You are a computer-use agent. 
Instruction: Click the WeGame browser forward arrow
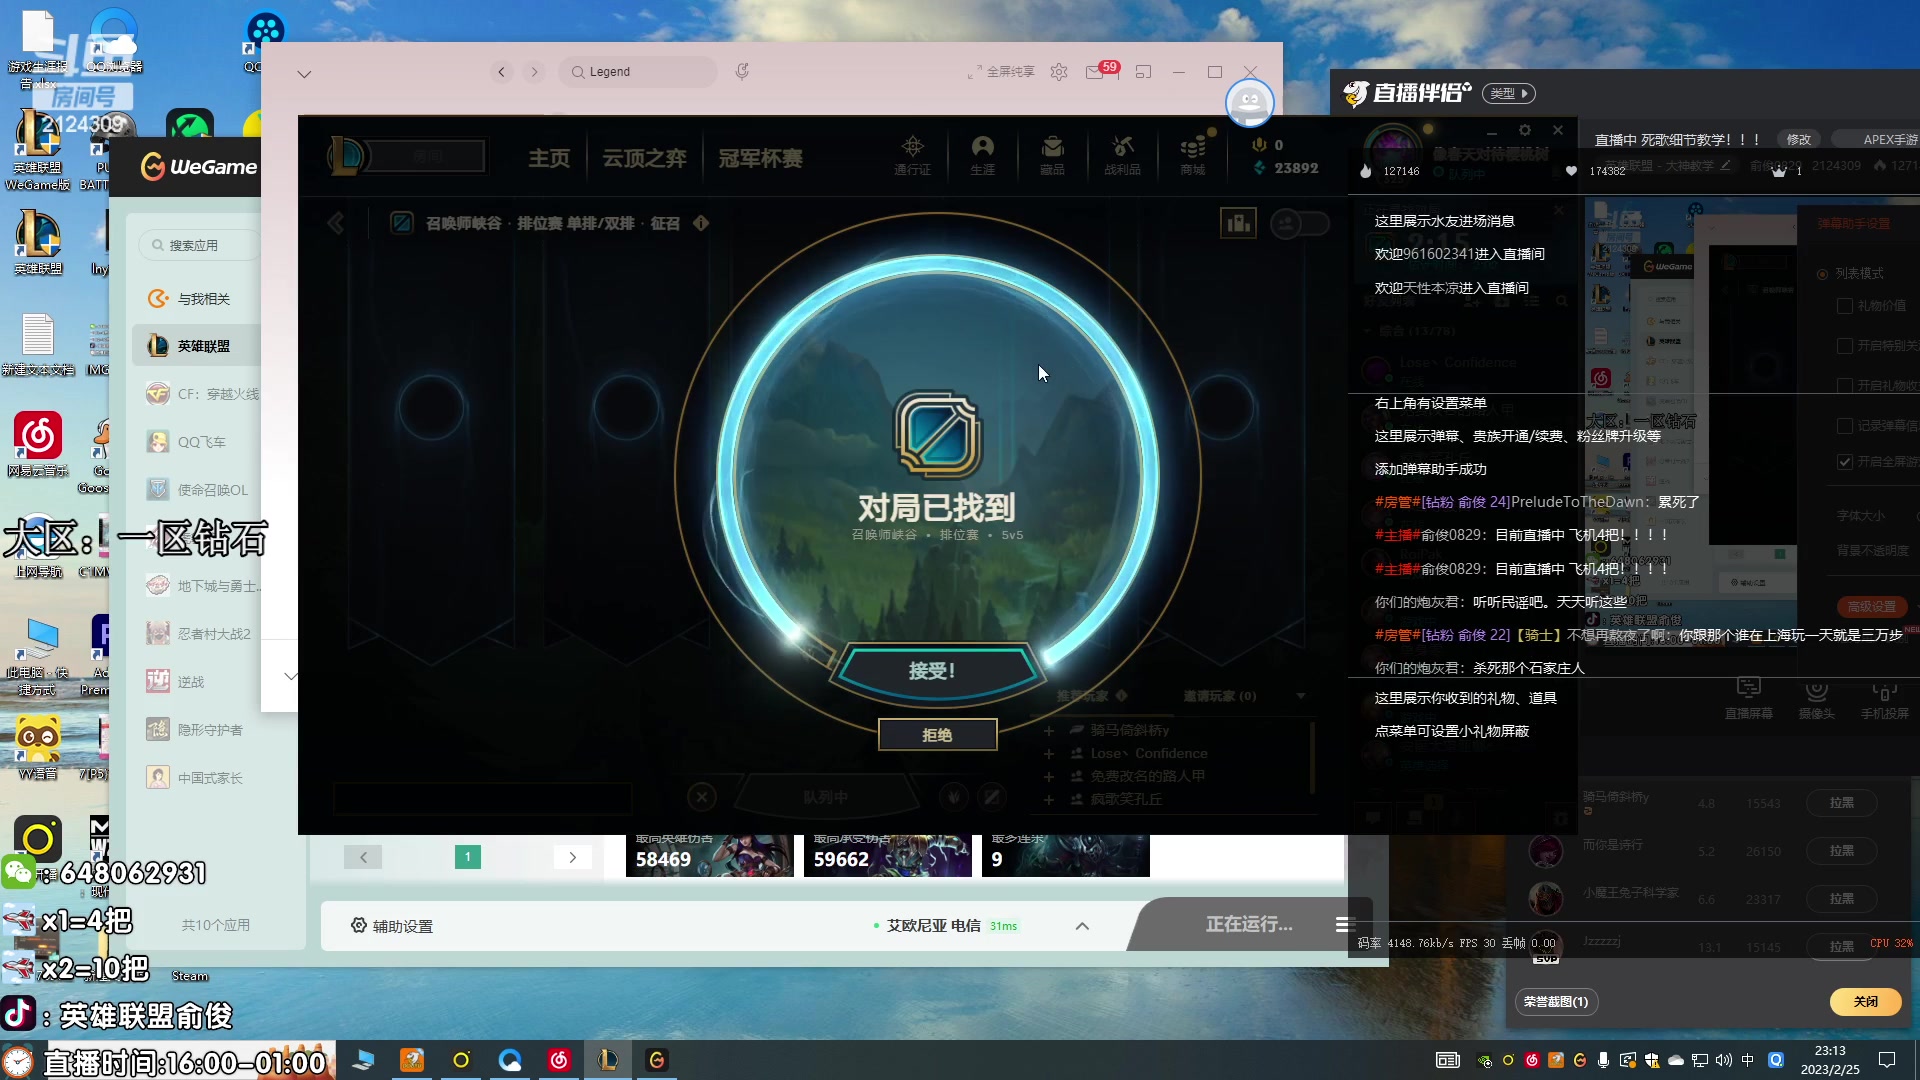[x=535, y=72]
